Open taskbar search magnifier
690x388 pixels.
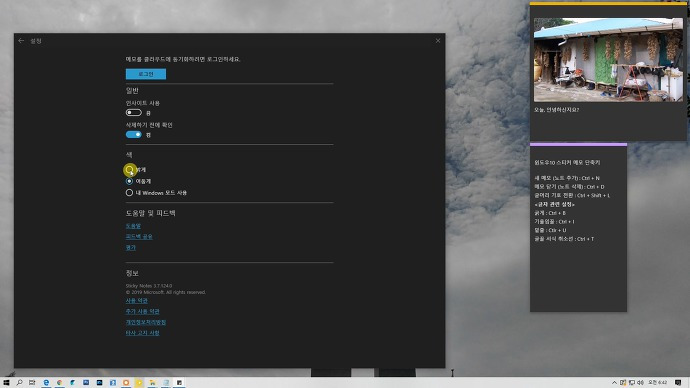tap(19, 383)
